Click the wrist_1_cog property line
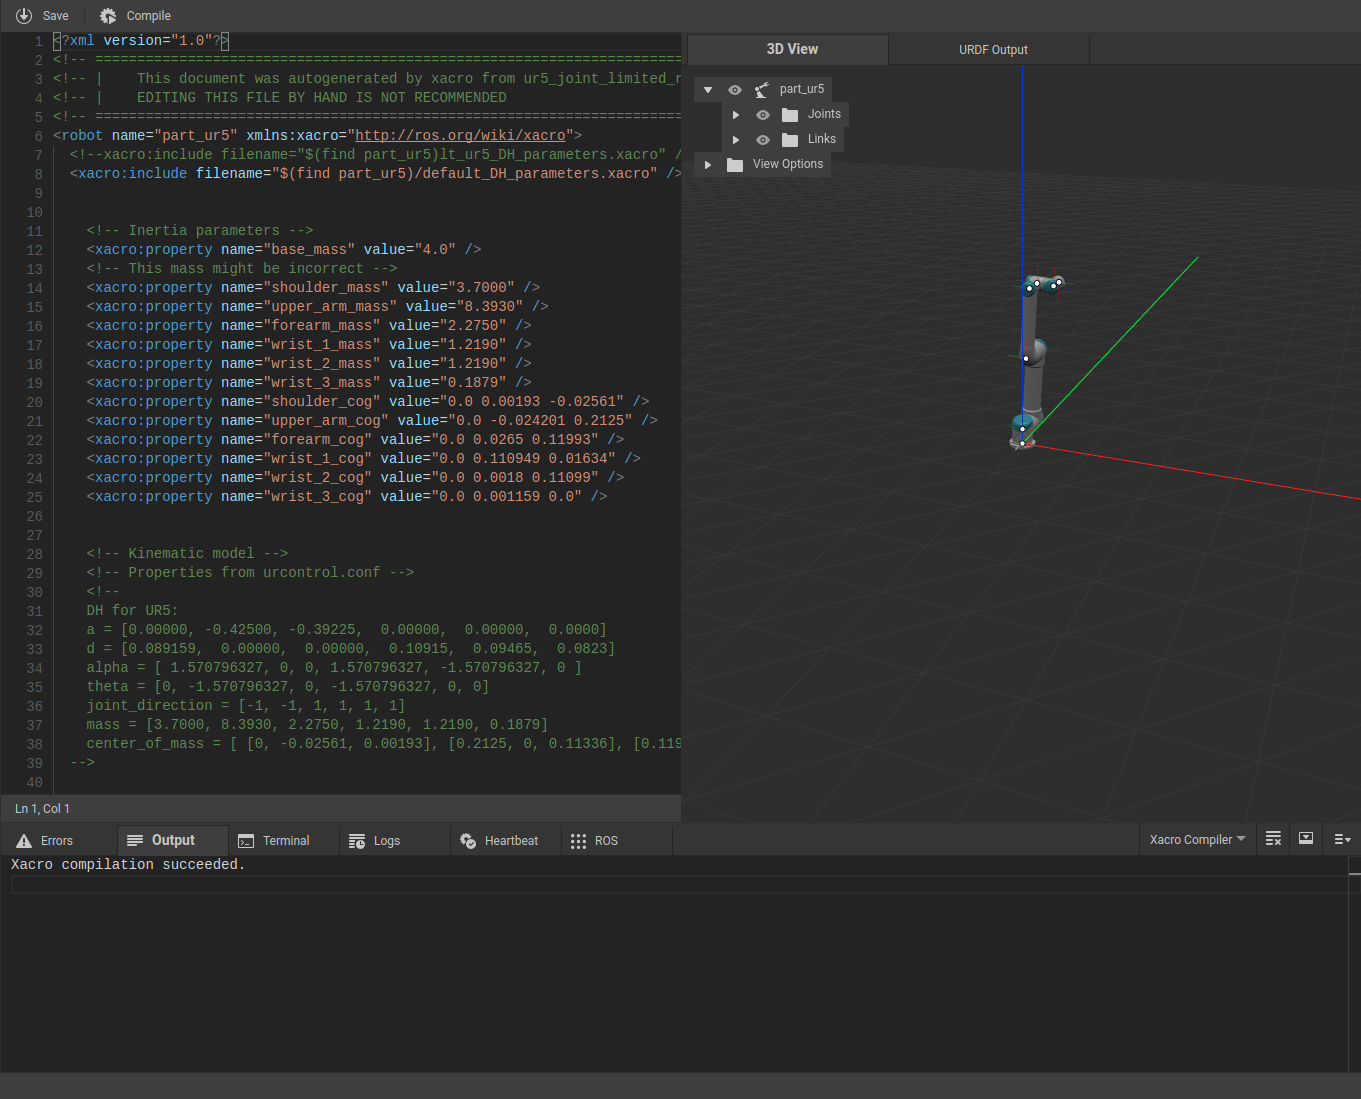Screen dimensions: 1361x1099 (x=363, y=458)
